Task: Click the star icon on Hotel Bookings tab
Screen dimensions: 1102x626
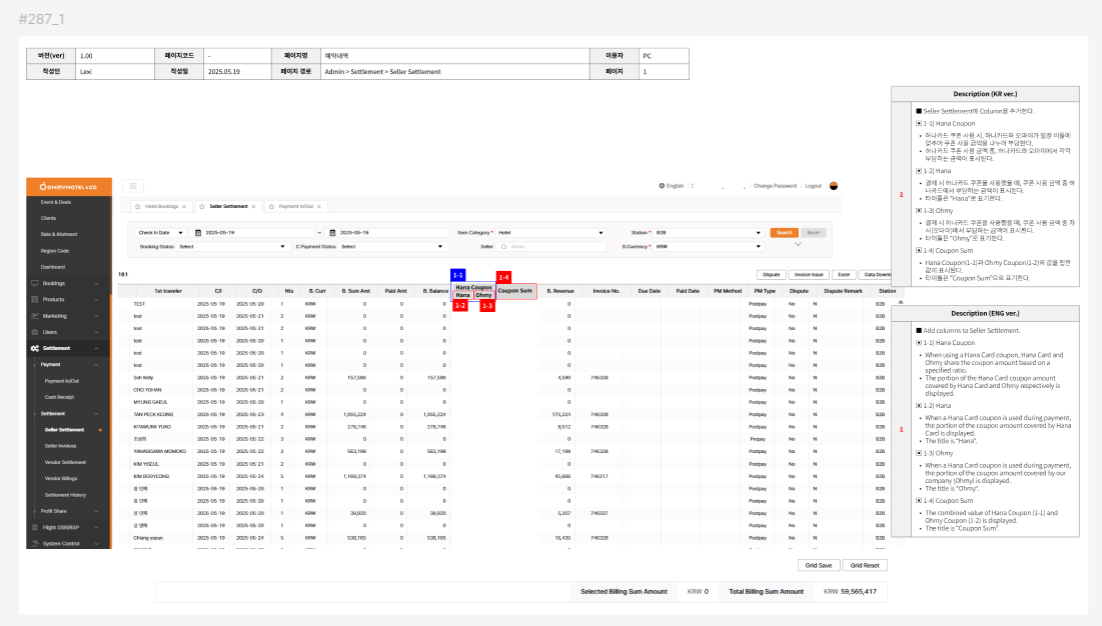Action: pos(137,206)
